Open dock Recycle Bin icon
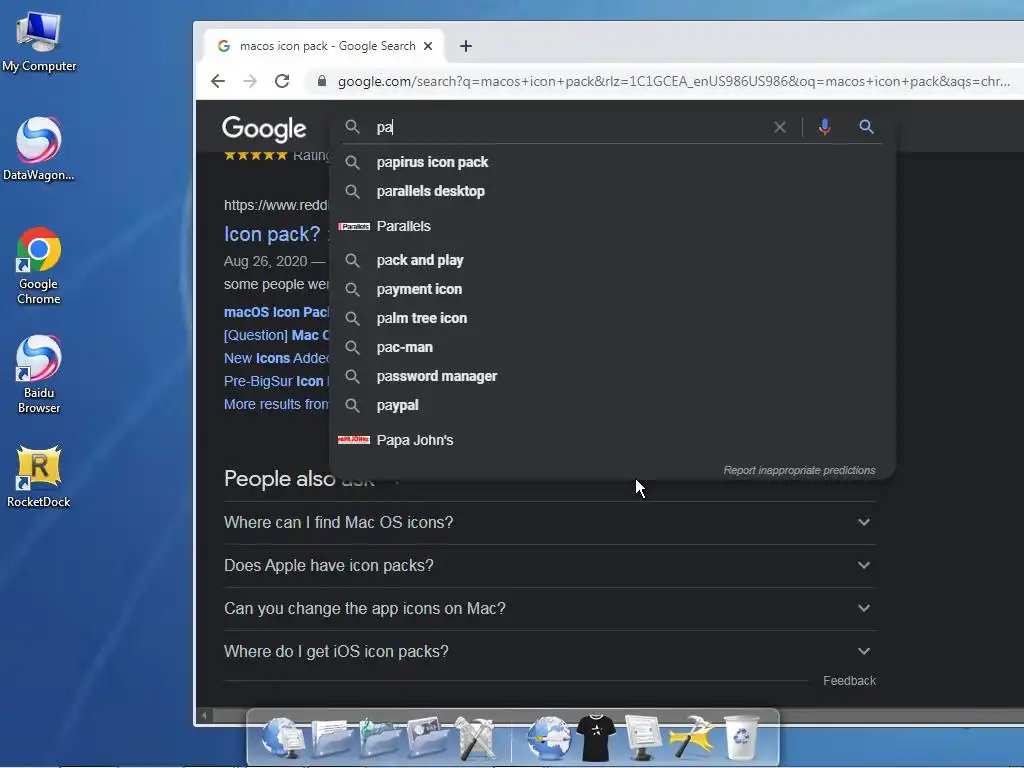Viewport: 1024px width, 768px height. click(x=742, y=738)
